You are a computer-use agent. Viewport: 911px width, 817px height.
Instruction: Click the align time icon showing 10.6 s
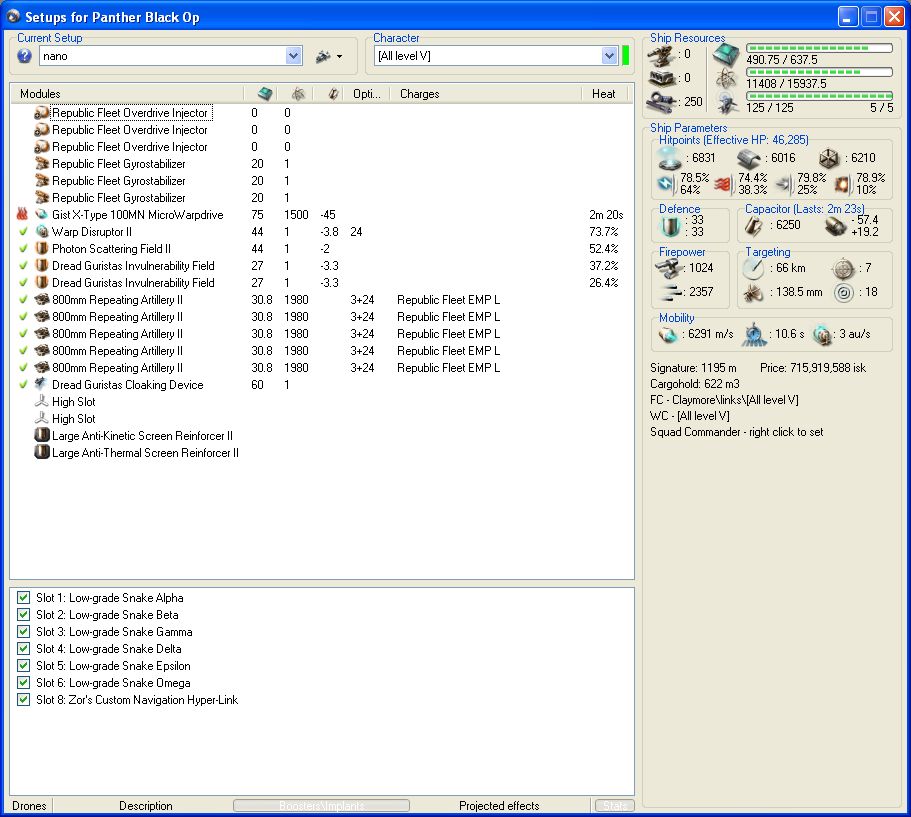[x=754, y=335]
